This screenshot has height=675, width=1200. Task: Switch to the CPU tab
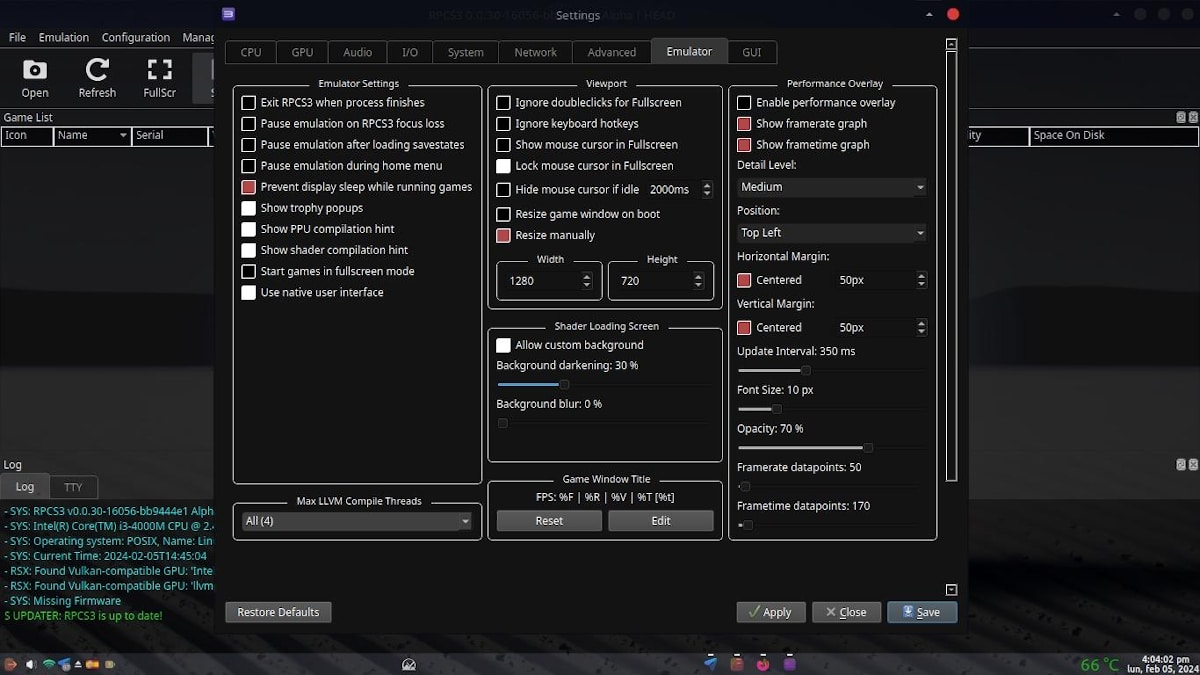251,52
